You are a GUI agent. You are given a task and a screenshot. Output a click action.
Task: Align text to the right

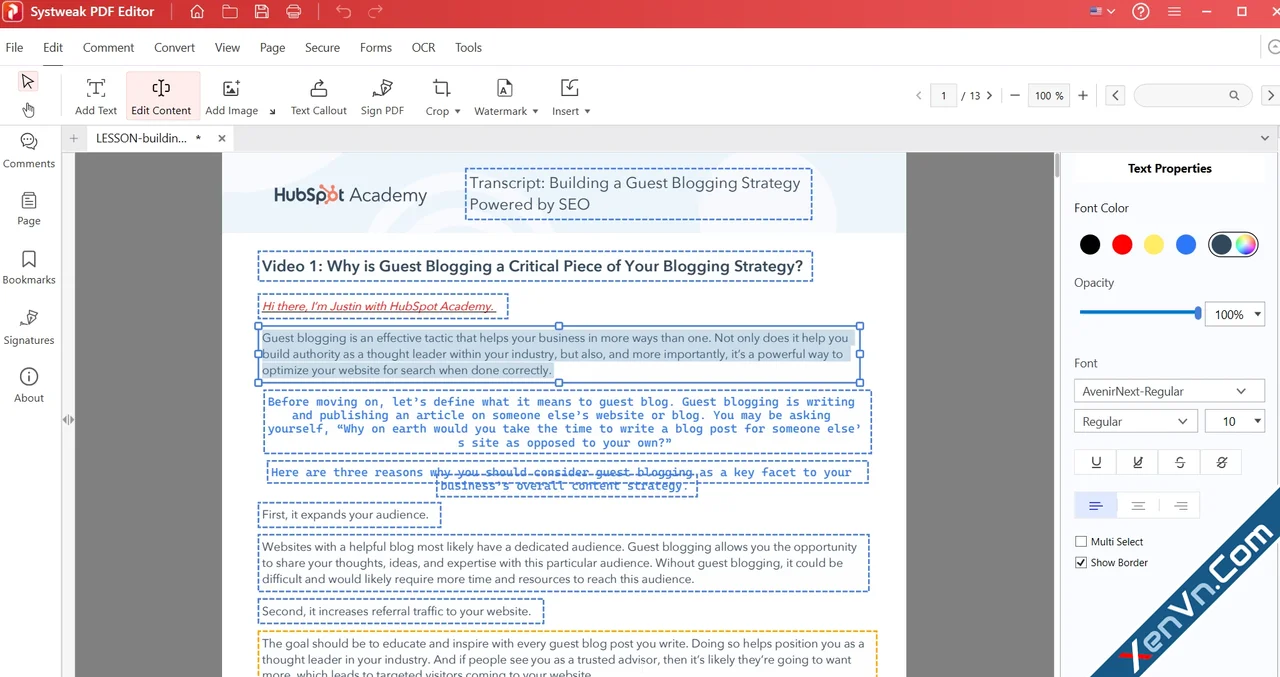(x=1180, y=506)
